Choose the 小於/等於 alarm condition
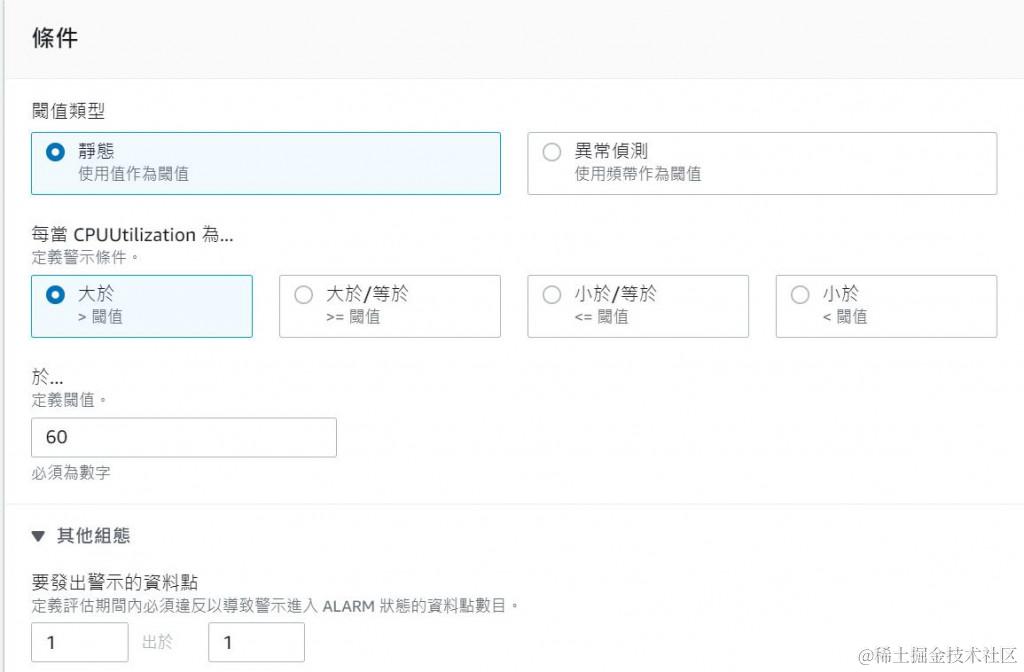Viewport: 1024px width, 672px height. [x=551, y=294]
